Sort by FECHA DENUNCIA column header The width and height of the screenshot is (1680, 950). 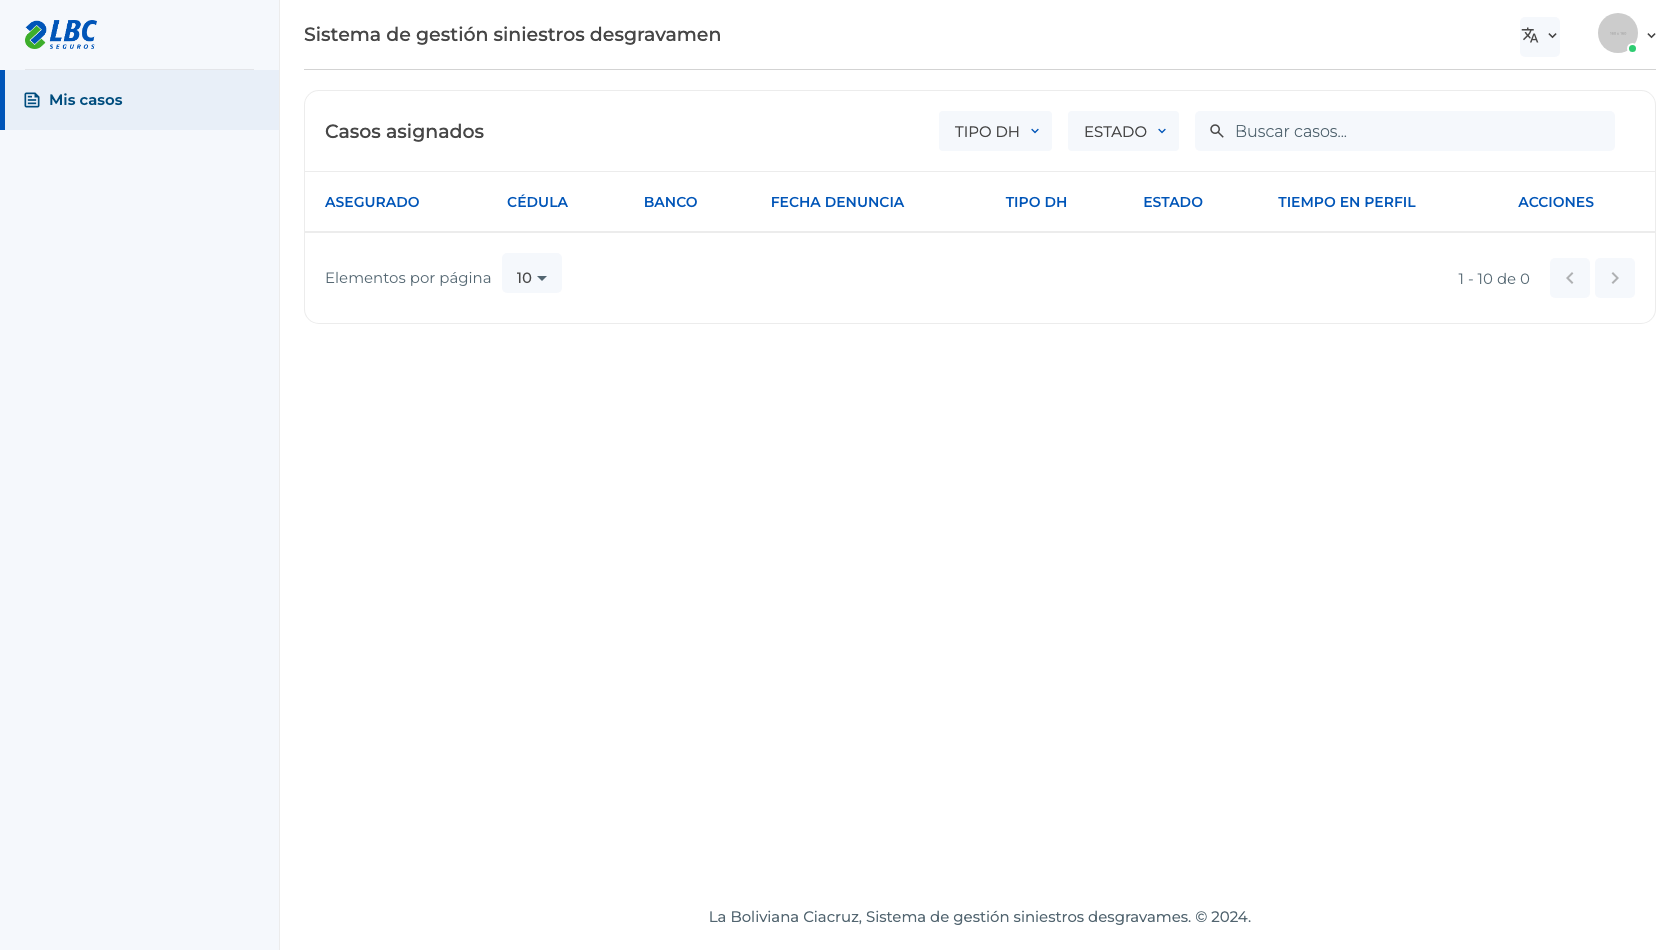[x=837, y=202]
